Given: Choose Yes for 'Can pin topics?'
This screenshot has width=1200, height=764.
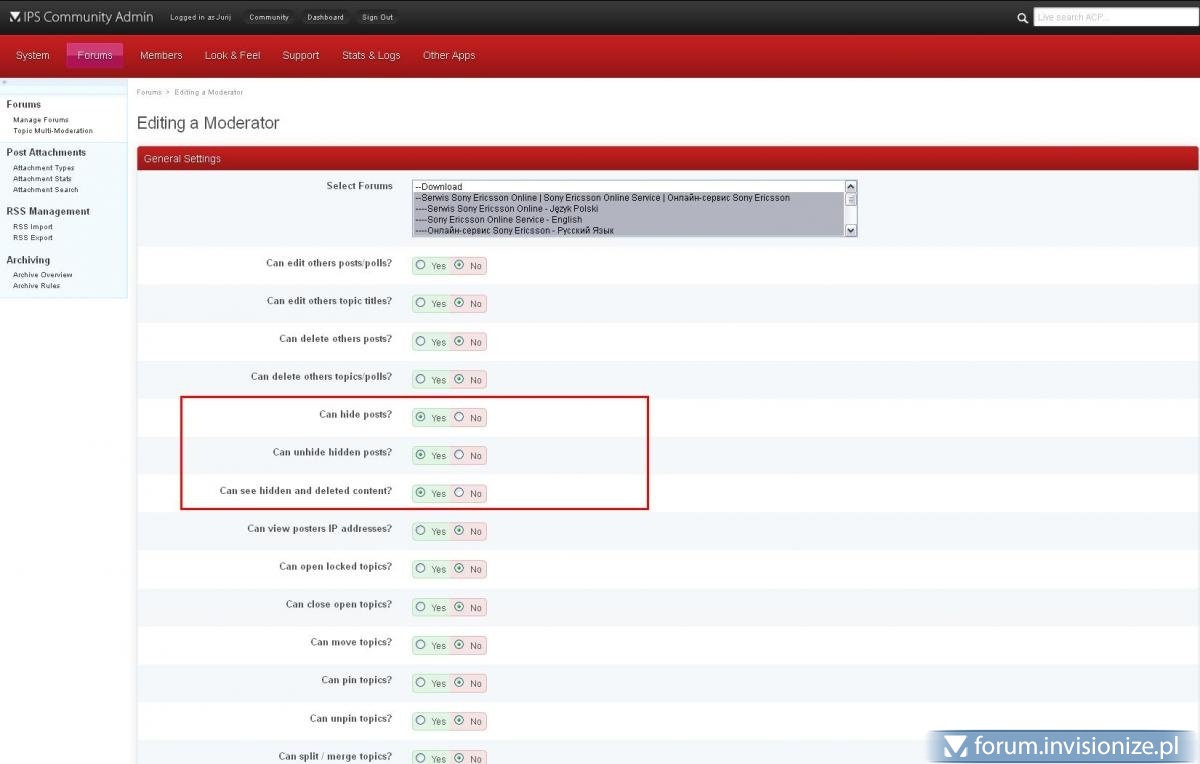Looking at the screenshot, I should click(421, 683).
